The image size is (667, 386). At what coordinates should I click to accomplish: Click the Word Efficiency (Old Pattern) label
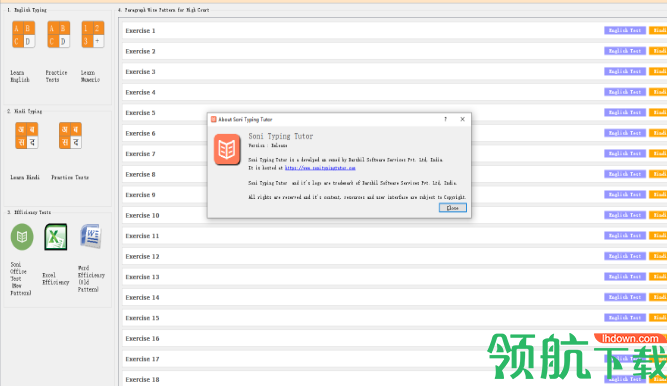coord(91,279)
